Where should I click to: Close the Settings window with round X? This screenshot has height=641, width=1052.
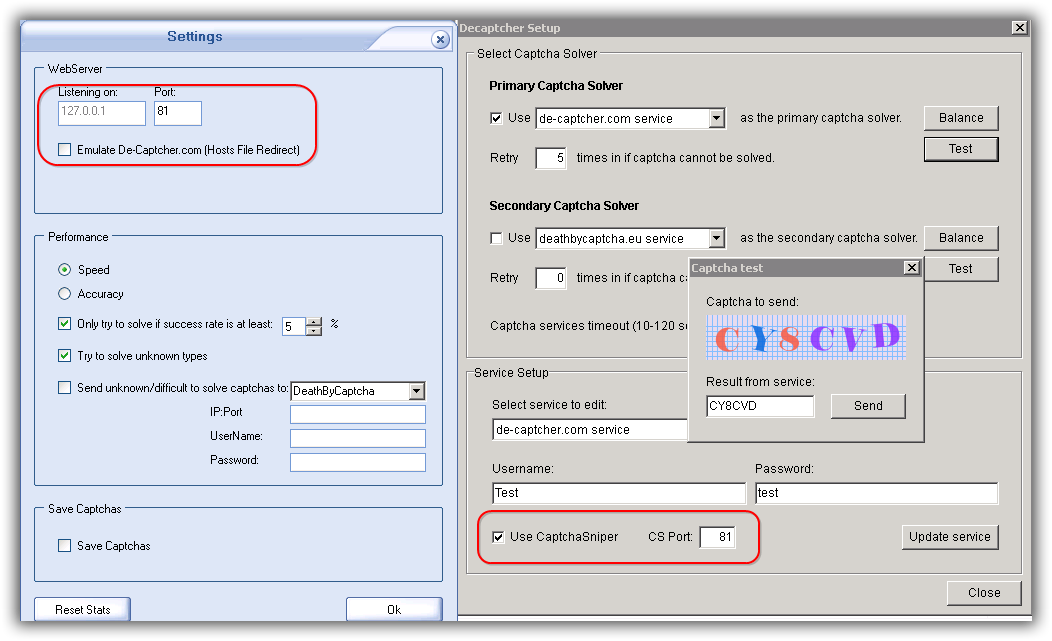click(x=440, y=40)
